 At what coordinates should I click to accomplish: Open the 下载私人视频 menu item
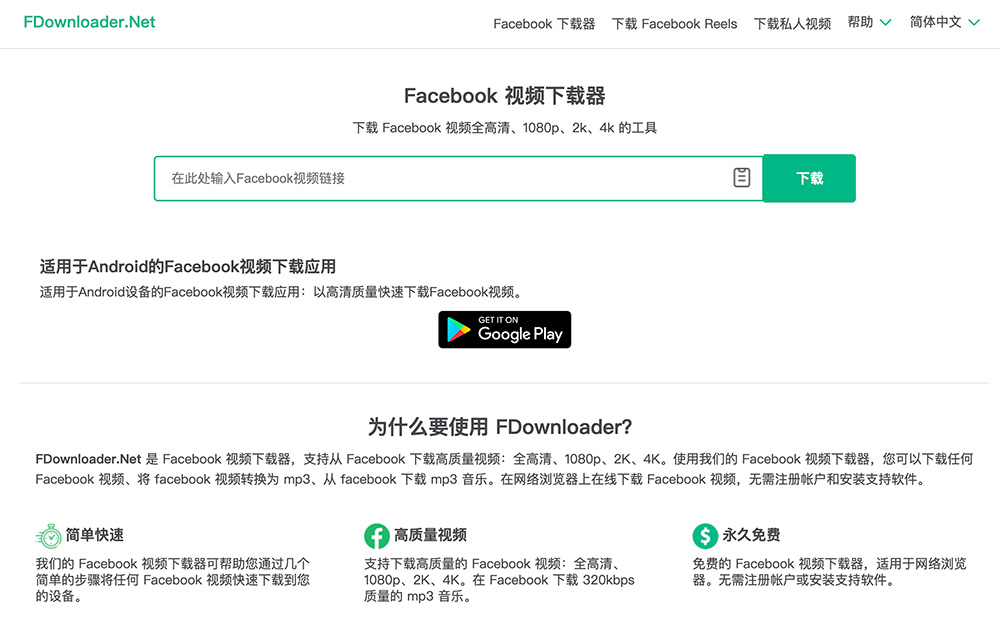click(793, 24)
